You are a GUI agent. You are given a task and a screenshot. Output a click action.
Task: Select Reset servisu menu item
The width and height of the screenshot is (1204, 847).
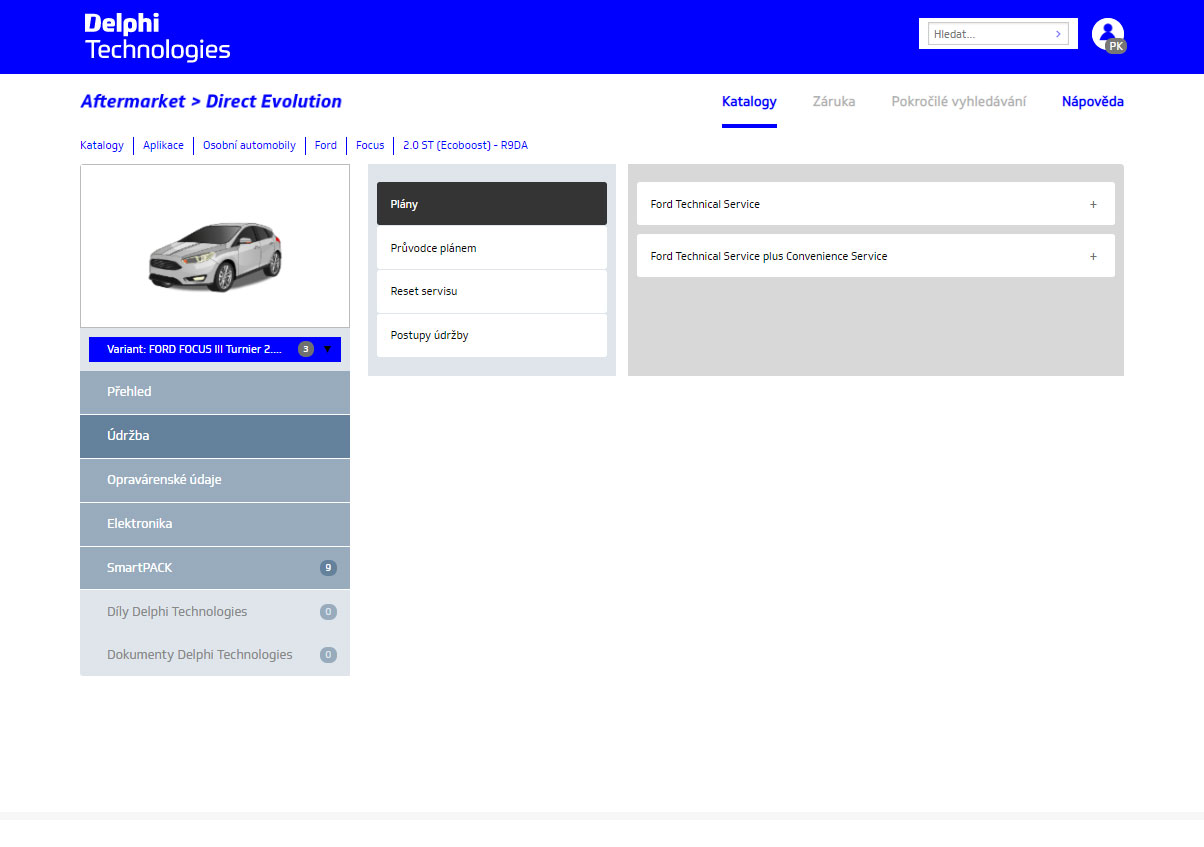tap(492, 291)
